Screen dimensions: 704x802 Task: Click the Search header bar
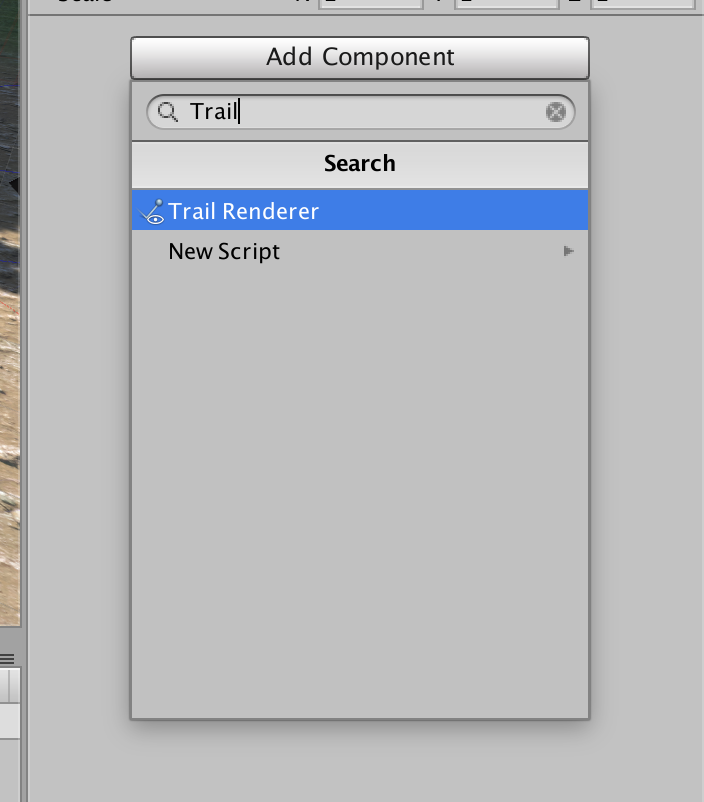coord(359,163)
